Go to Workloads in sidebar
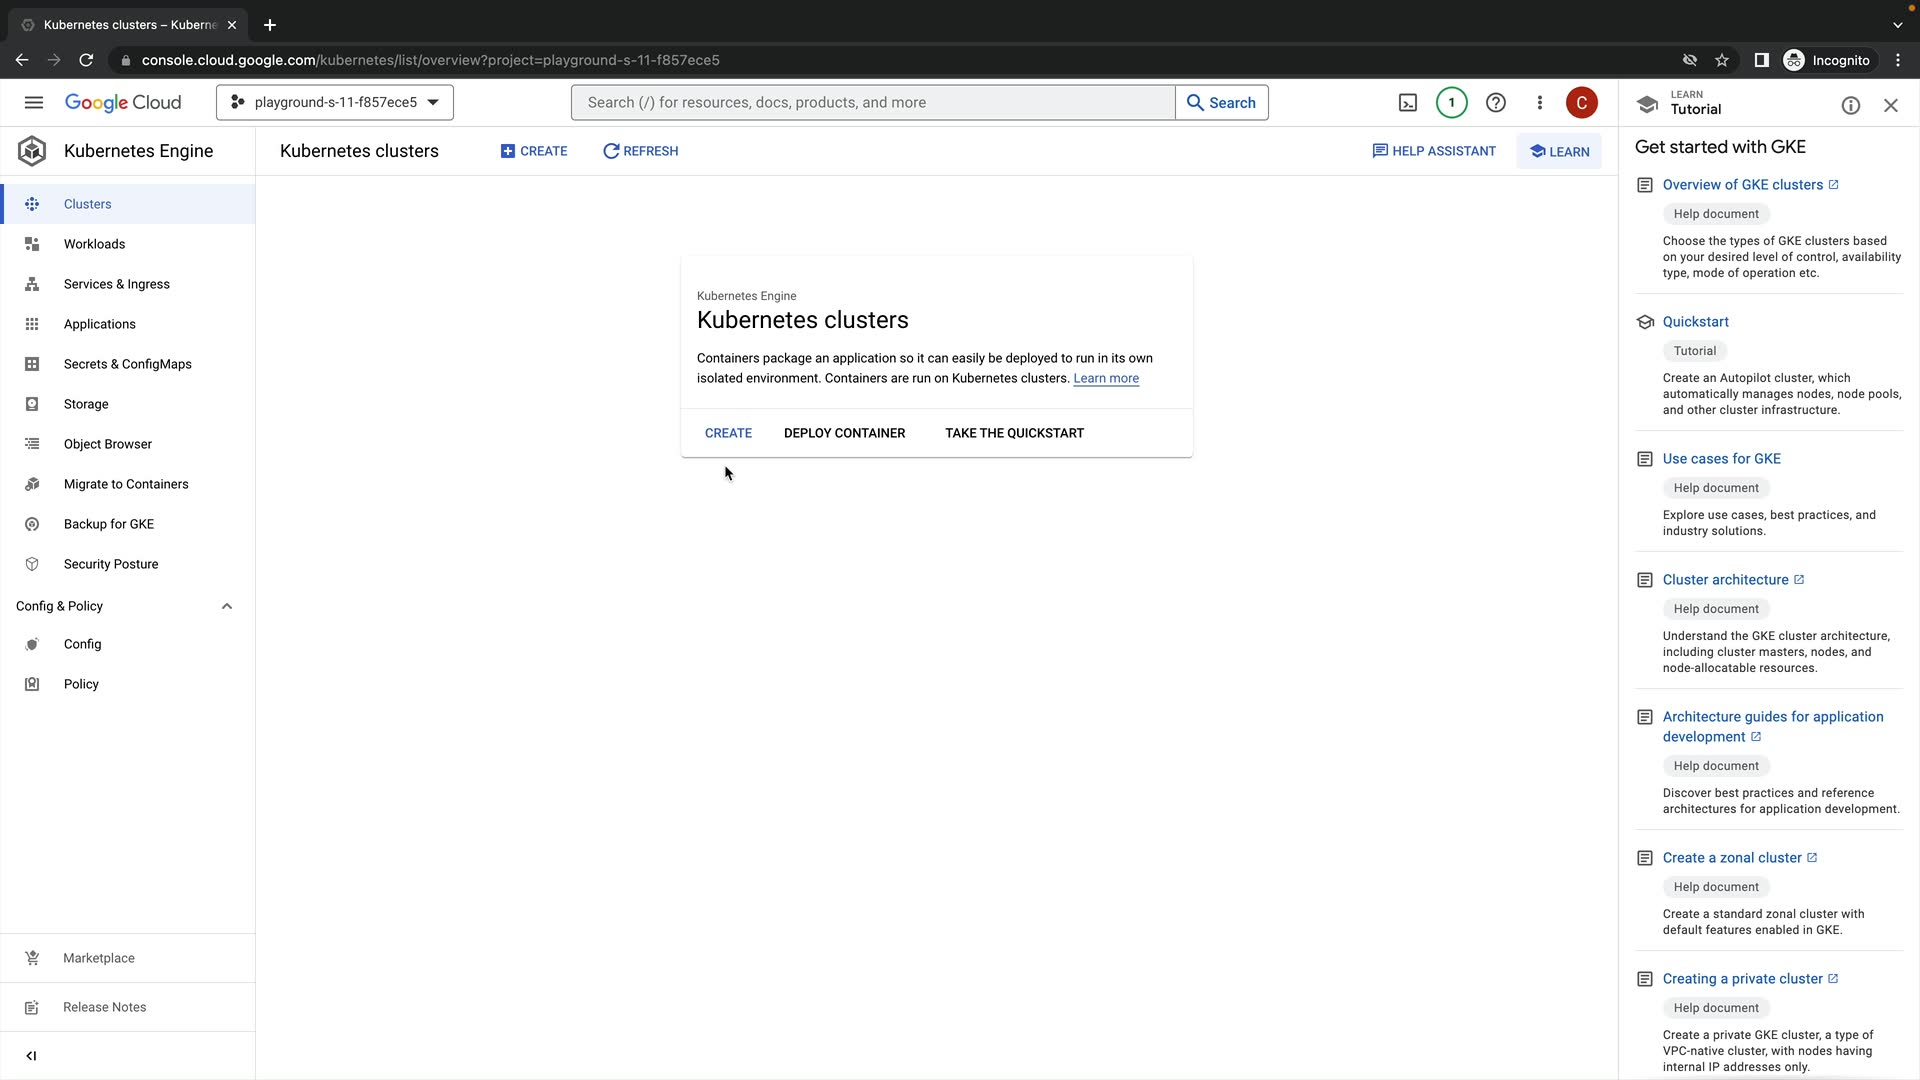 [x=94, y=244]
